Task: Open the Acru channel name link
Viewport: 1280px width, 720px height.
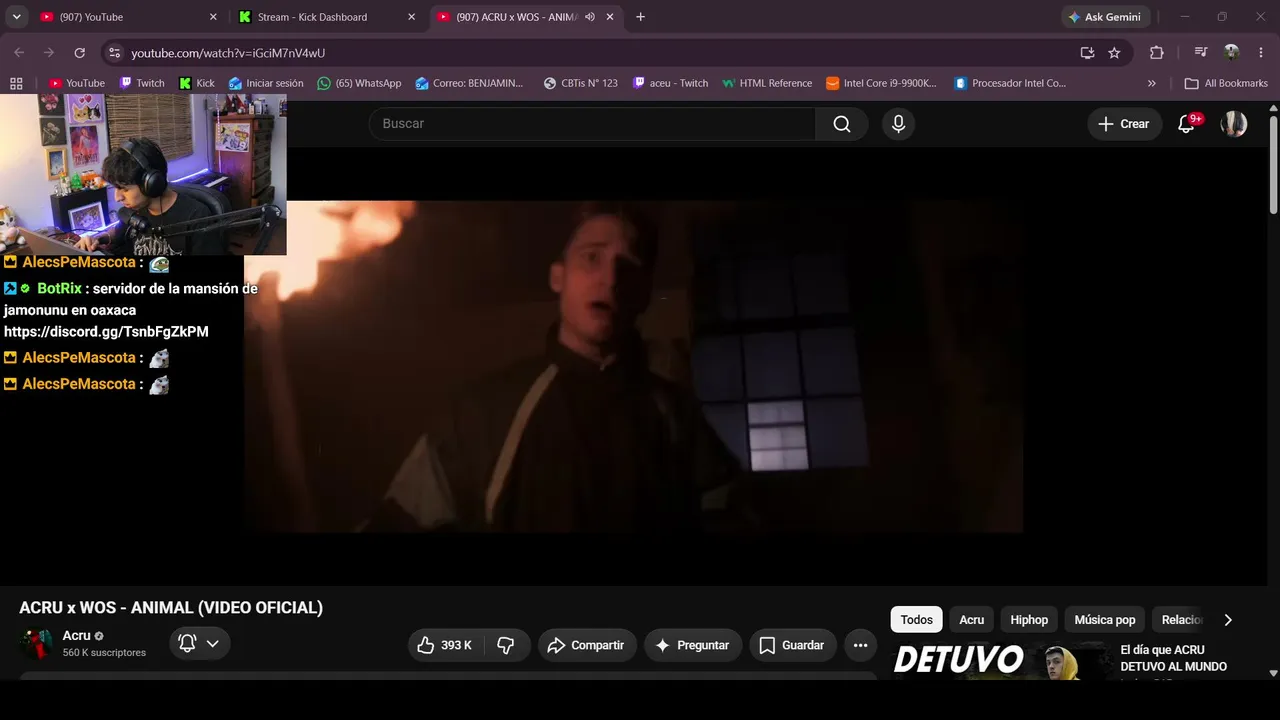Action: pos(76,636)
